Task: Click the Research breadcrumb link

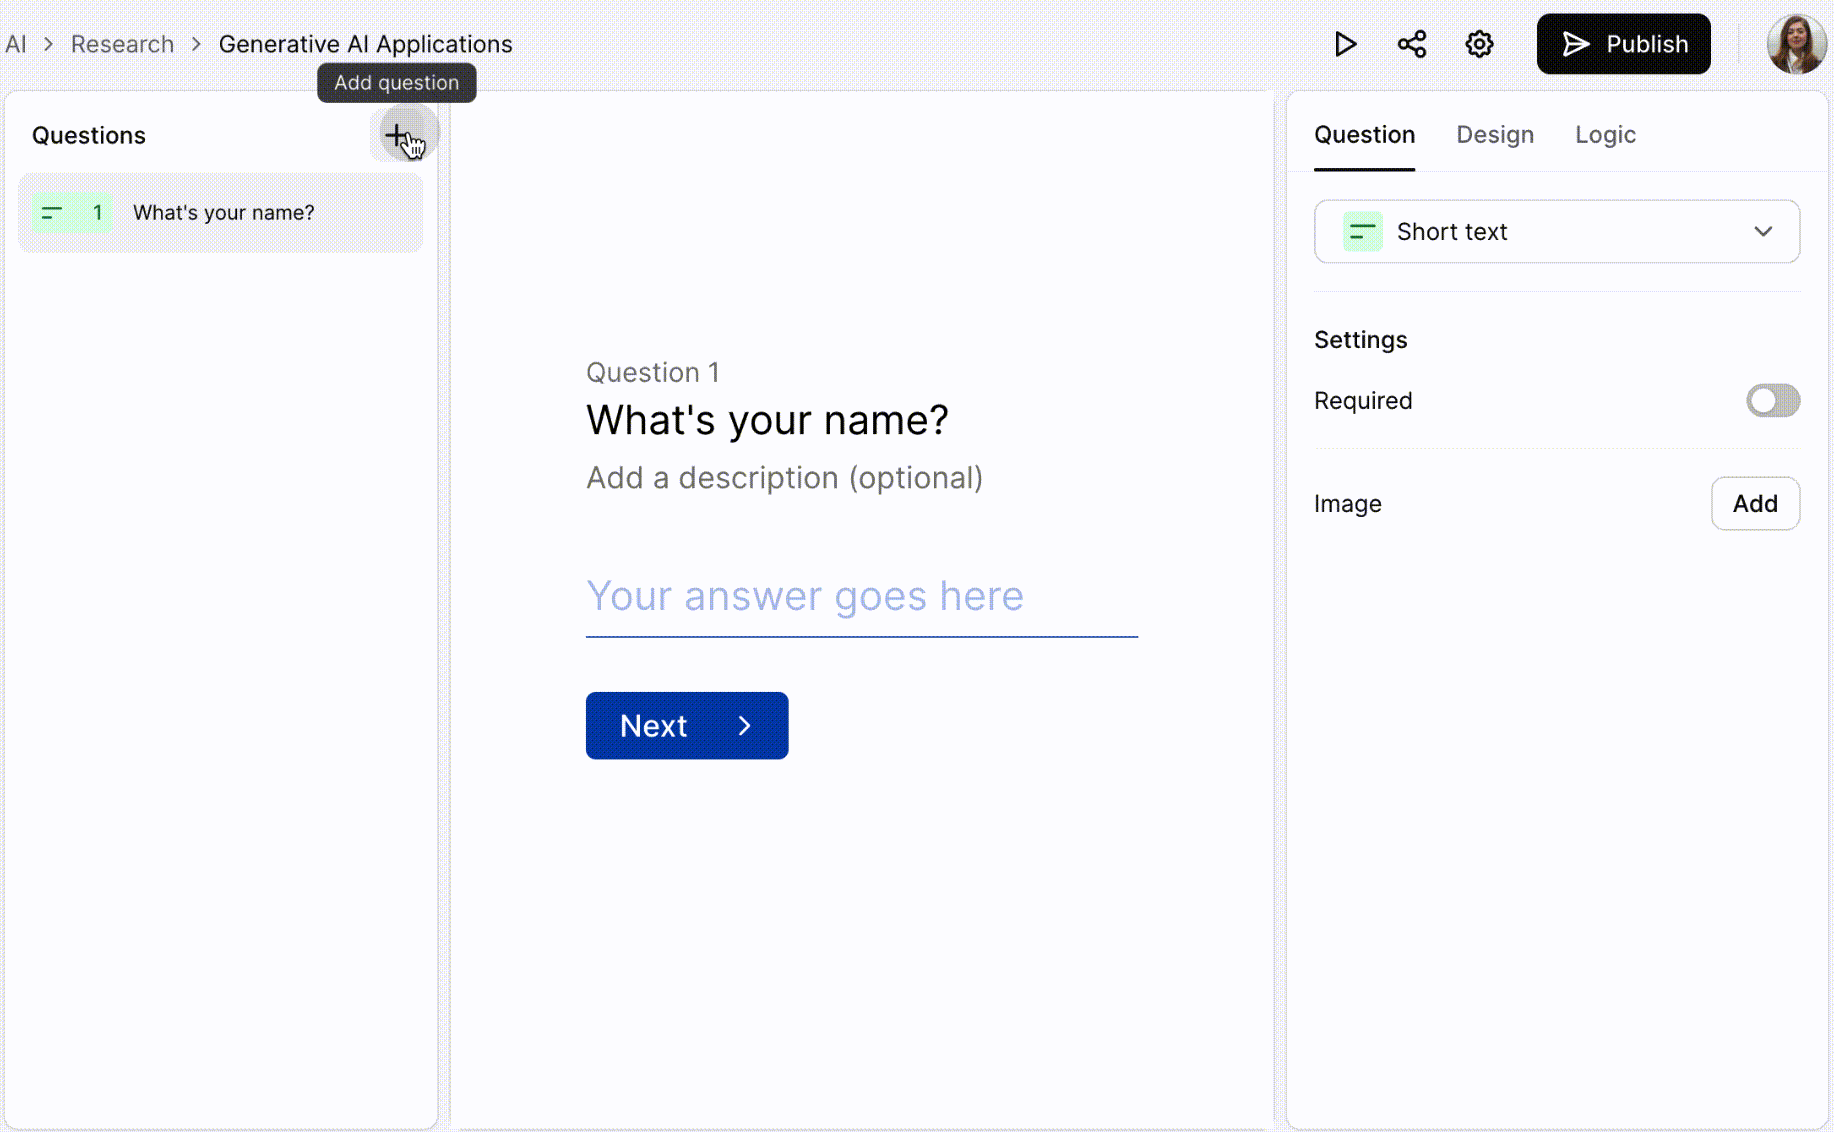Action: coord(122,44)
